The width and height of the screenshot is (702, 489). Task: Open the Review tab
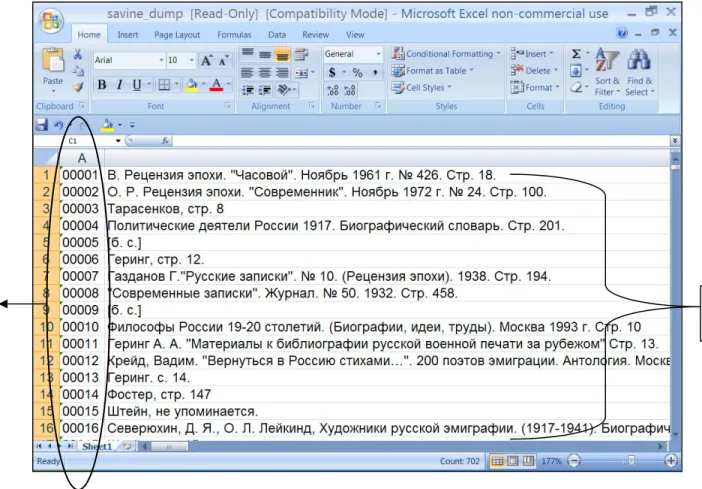(x=315, y=34)
